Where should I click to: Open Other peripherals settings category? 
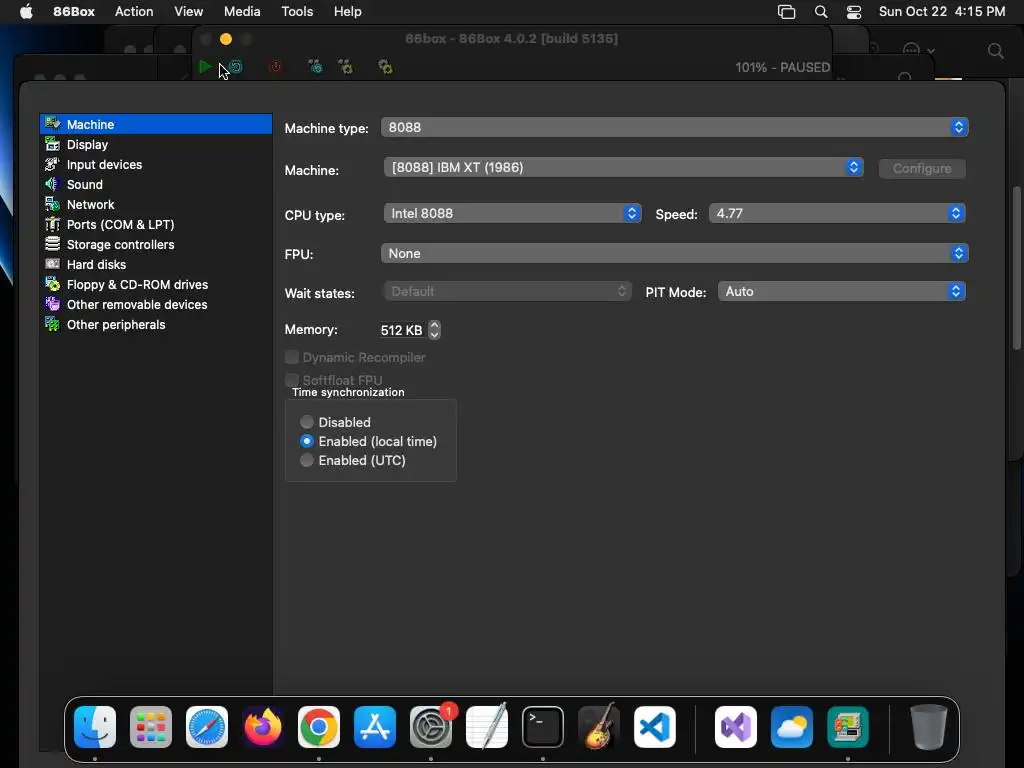pos(155,325)
